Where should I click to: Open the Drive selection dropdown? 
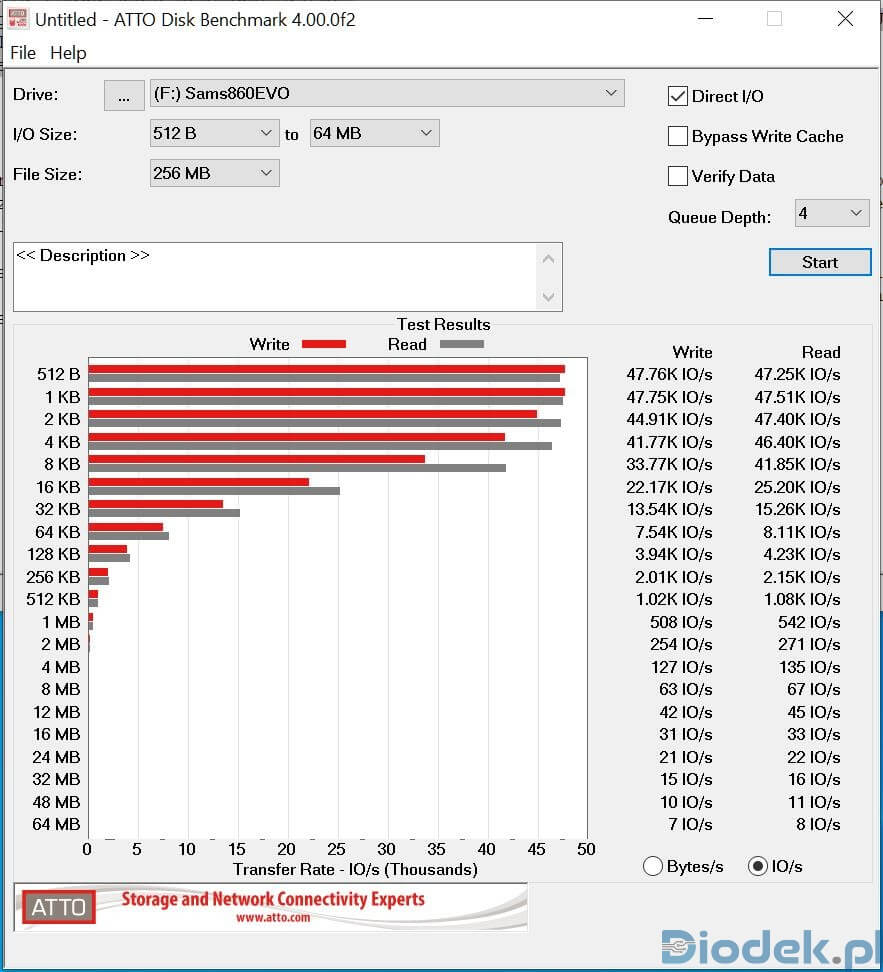[387, 94]
